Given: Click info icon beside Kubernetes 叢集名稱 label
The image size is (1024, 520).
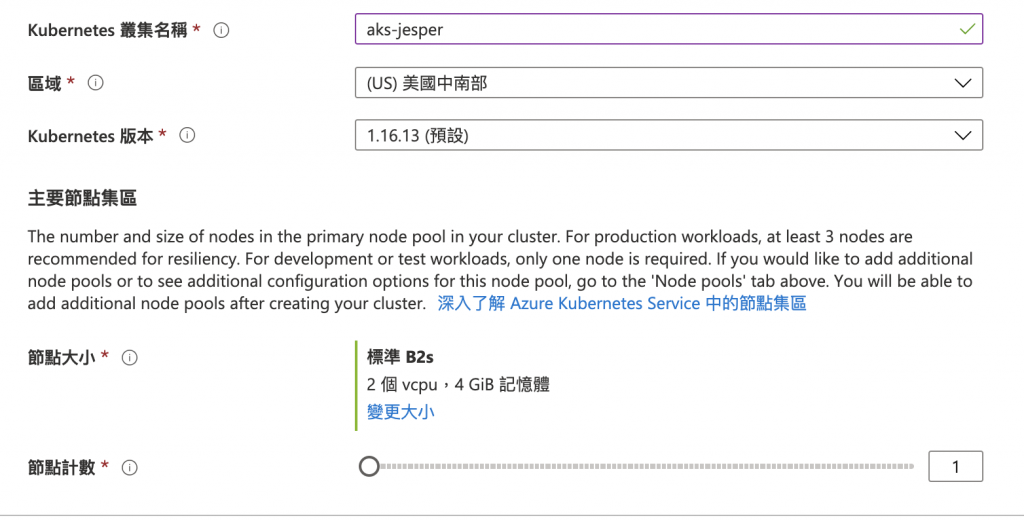Looking at the screenshot, I should pyautogui.click(x=222, y=30).
